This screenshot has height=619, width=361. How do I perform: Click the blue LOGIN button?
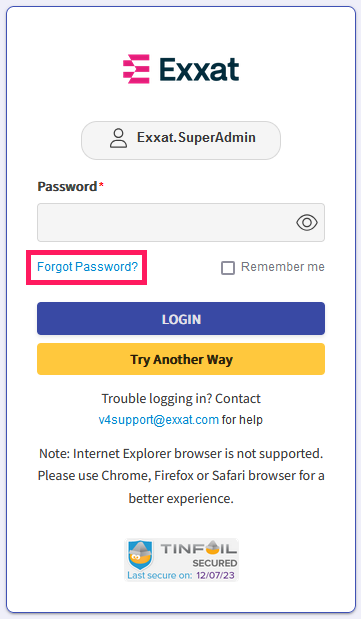tap(181, 319)
